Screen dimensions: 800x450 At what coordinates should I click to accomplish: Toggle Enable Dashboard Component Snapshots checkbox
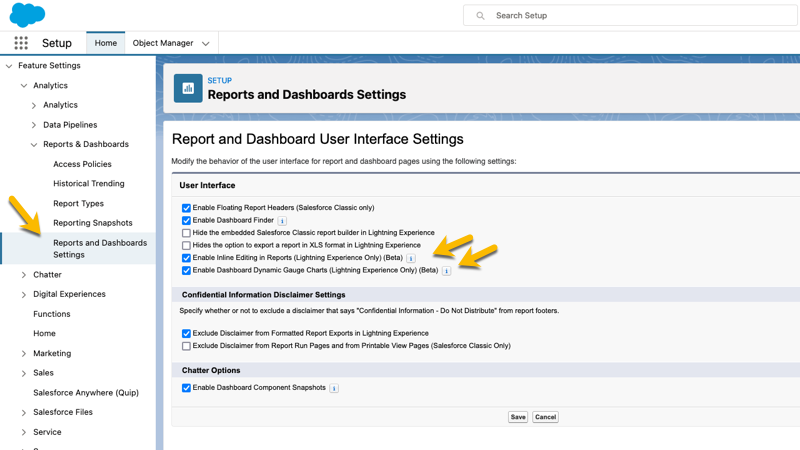pyautogui.click(x=186, y=388)
